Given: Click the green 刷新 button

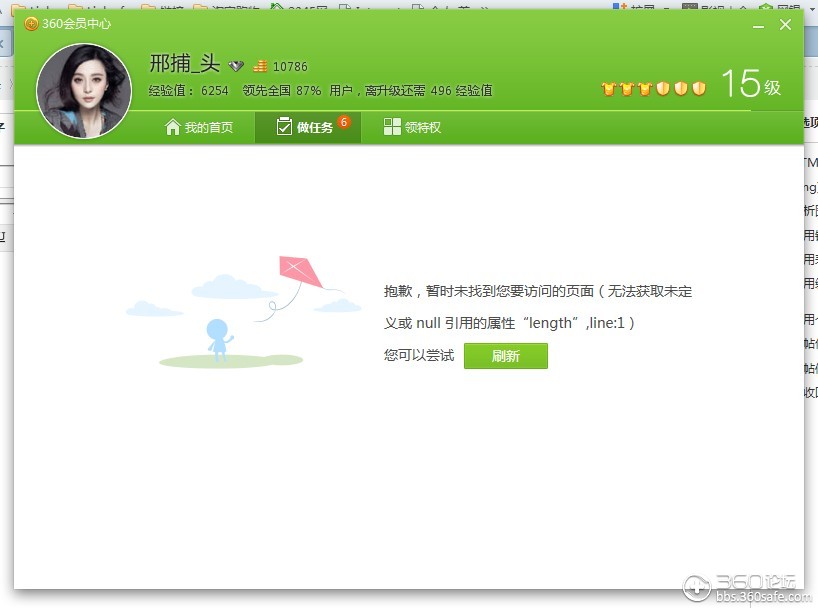Looking at the screenshot, I should [506, 356].
